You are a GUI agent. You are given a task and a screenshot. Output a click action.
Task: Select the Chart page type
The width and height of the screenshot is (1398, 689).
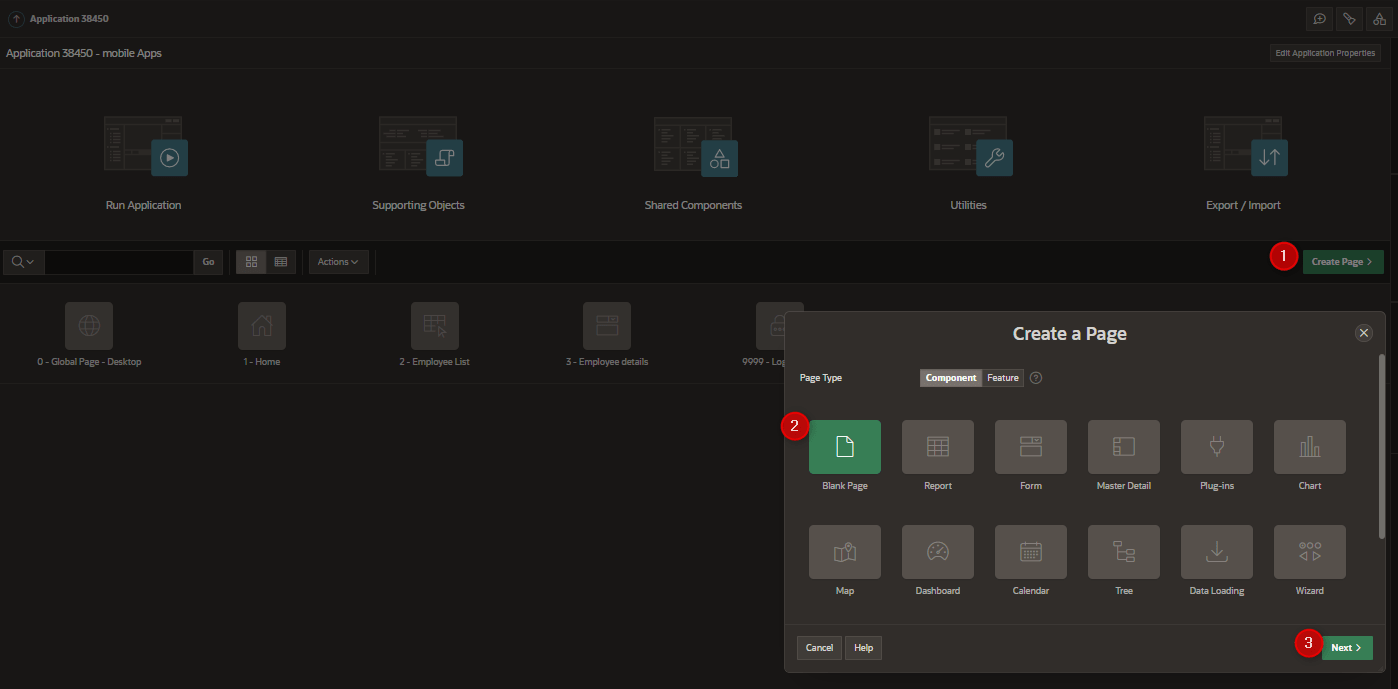click(1309, 447)
